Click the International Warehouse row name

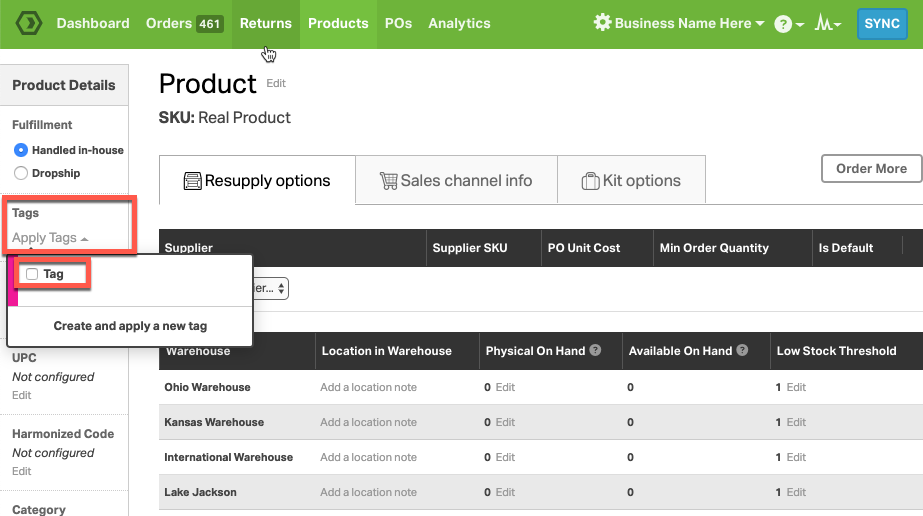coord(228,457)
